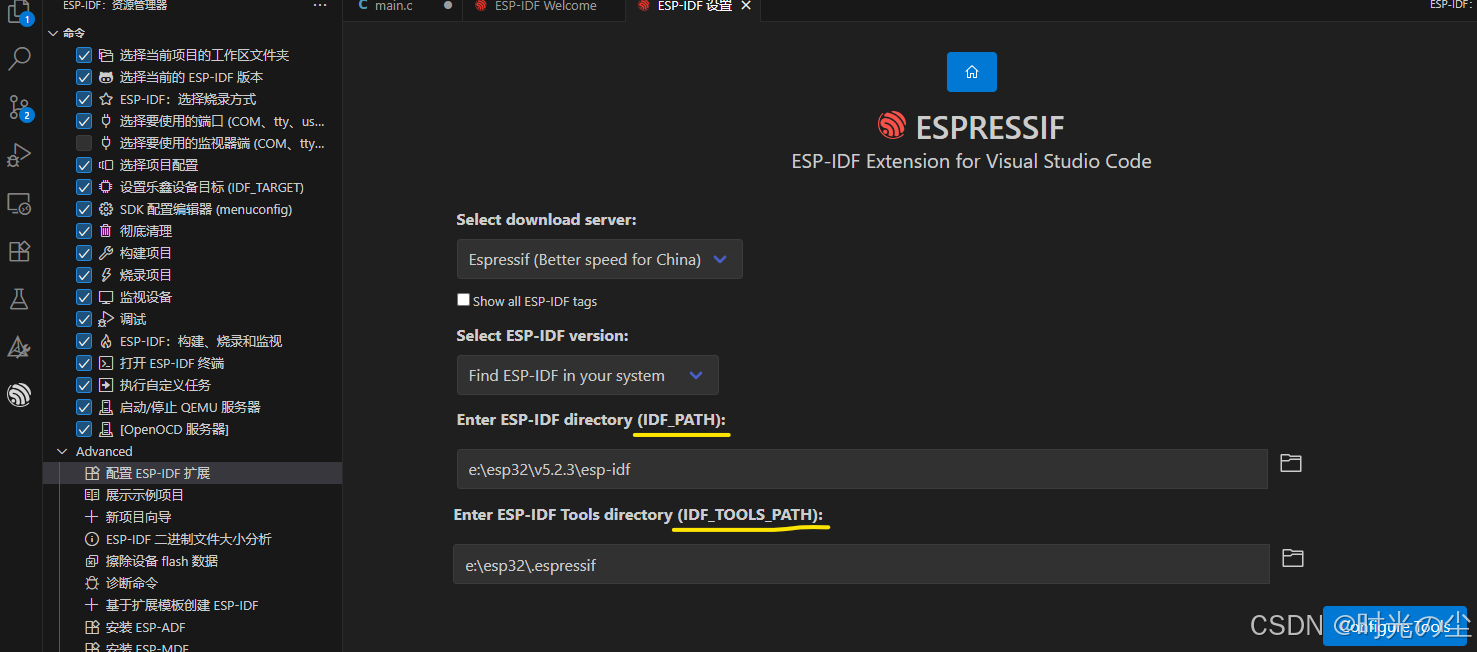Open the Extensions view
This screenshot has width=1477, height=652.
19,251
